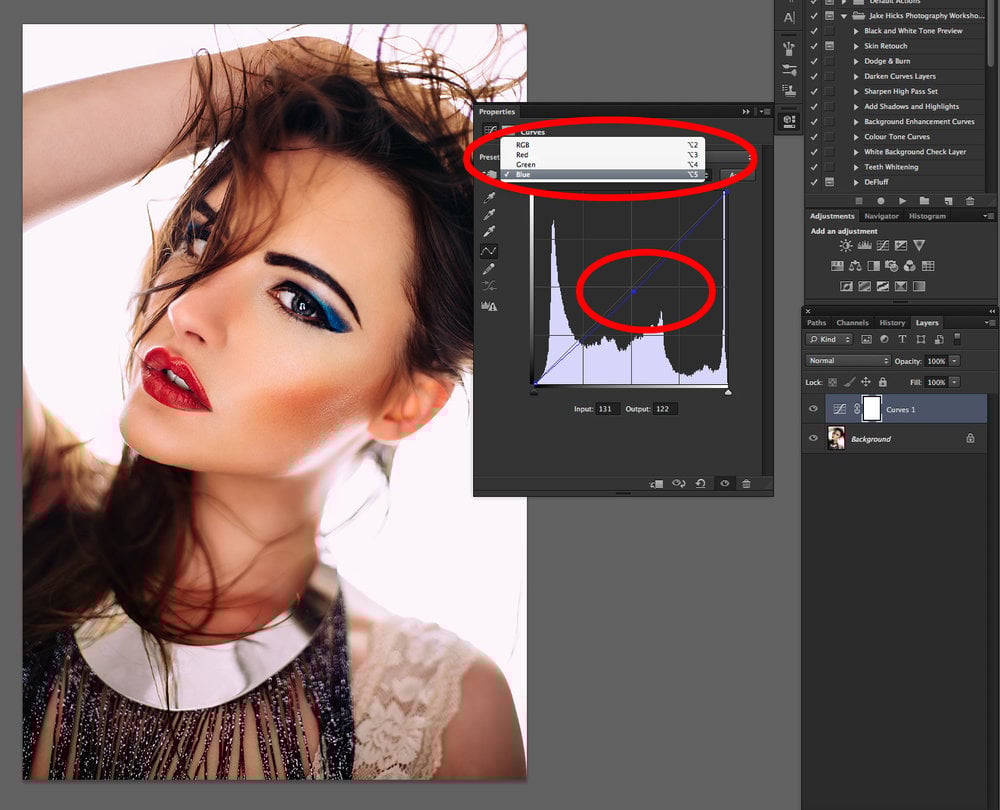The height and width of the screenshot is (810, 1000).
Task: Add an Exposure adjustment
Action: pos(901,246)
